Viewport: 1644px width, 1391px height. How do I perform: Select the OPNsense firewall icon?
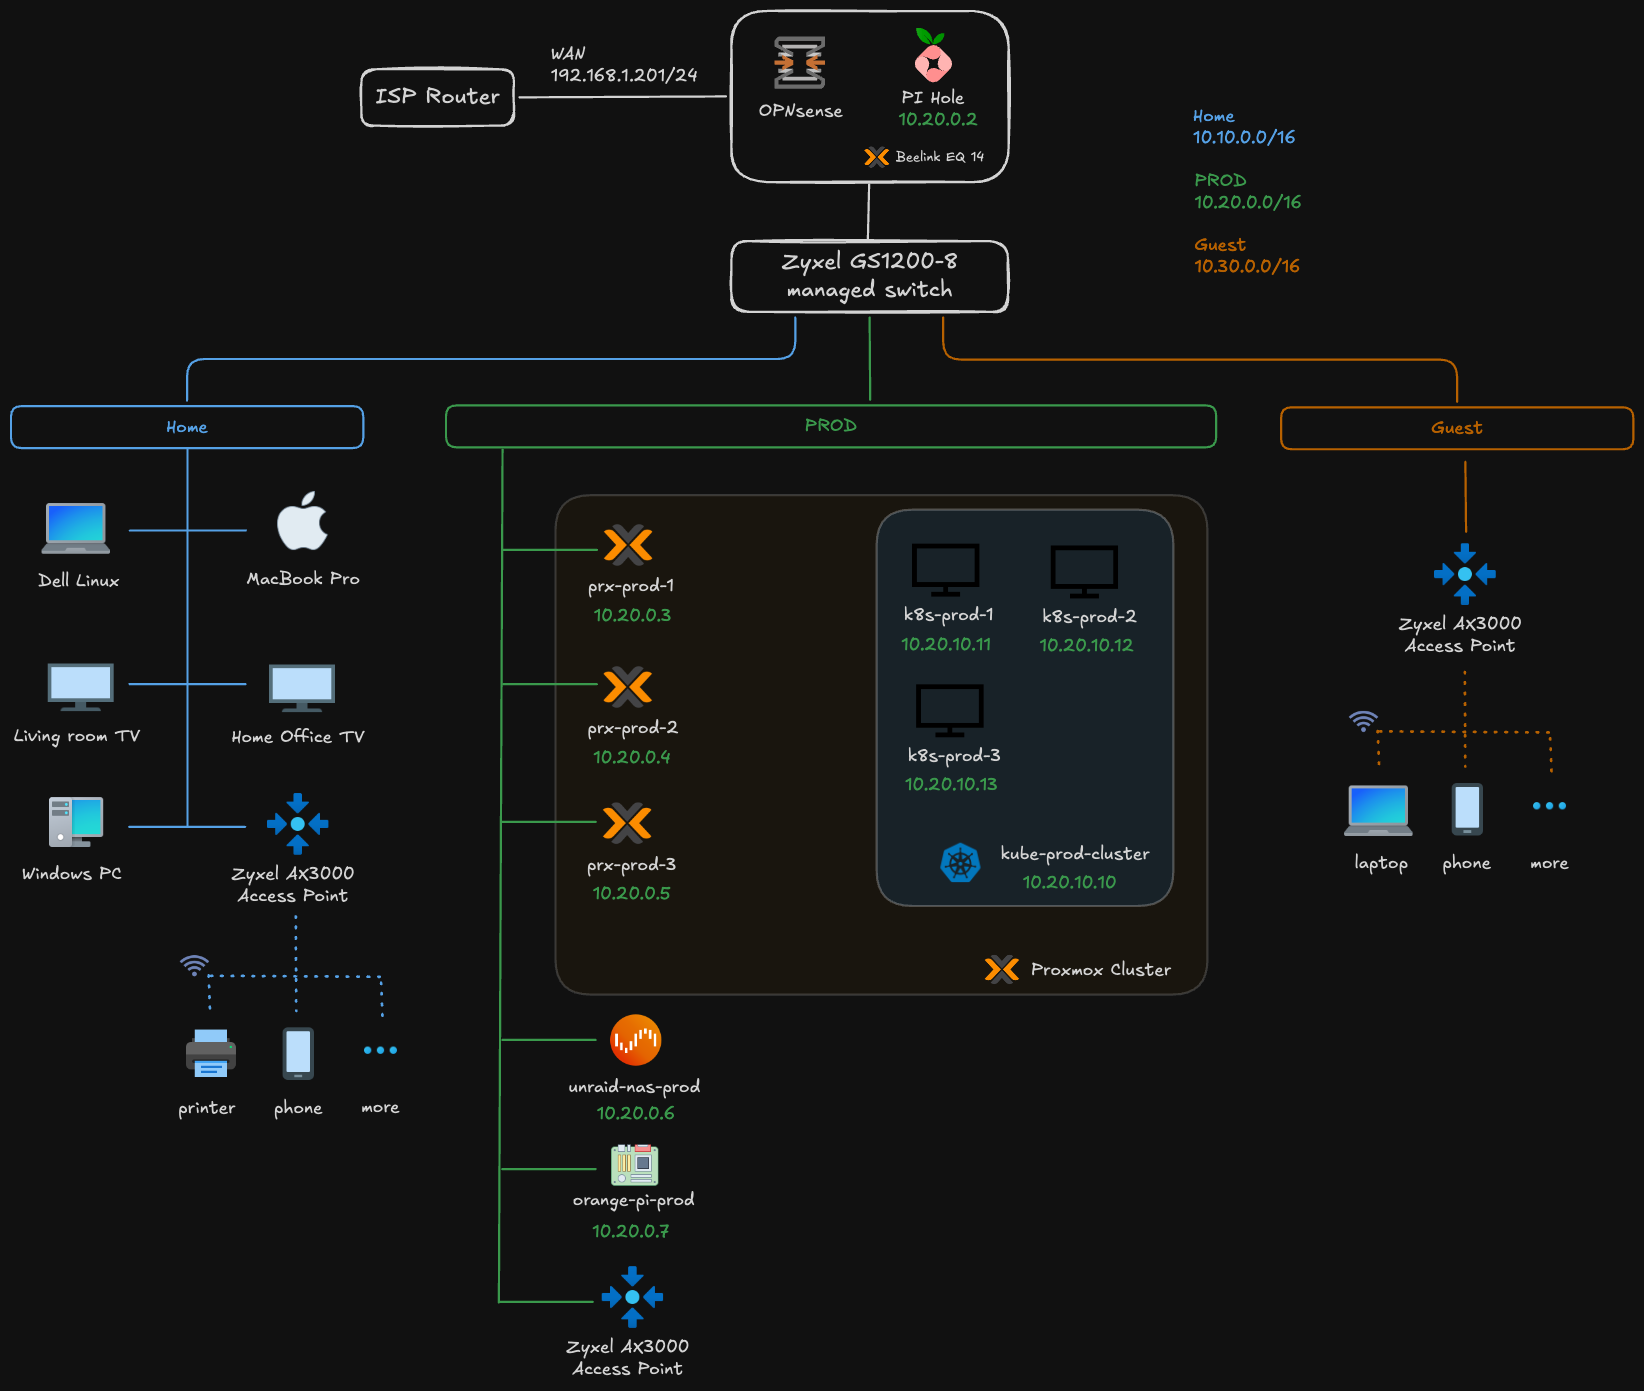pyautogui.click(x=799, y=62)
